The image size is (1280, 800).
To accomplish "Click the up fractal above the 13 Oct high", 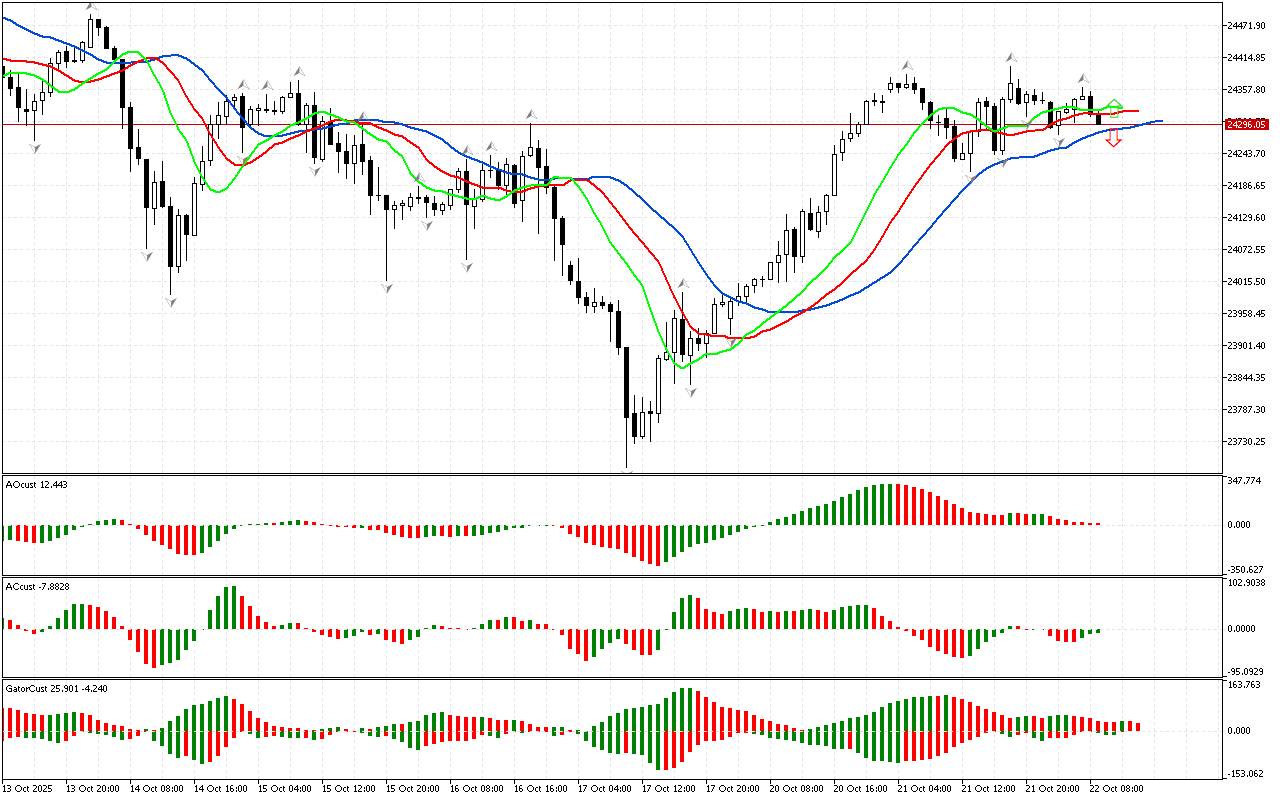I will (x=92, y=7).
